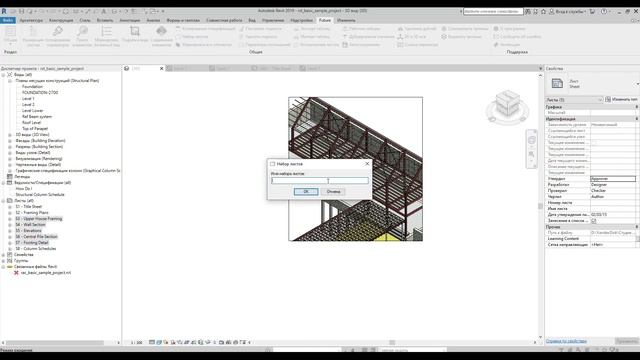Open the sheet type selector dropdown arrow

click(637, 84)
